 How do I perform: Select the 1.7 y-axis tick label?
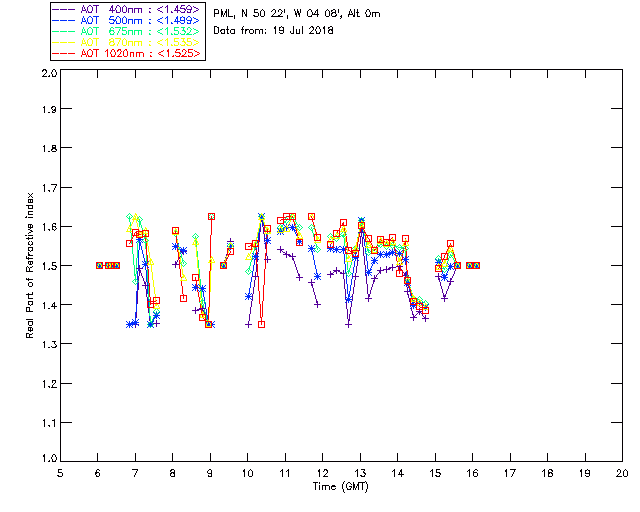[49, 188]
